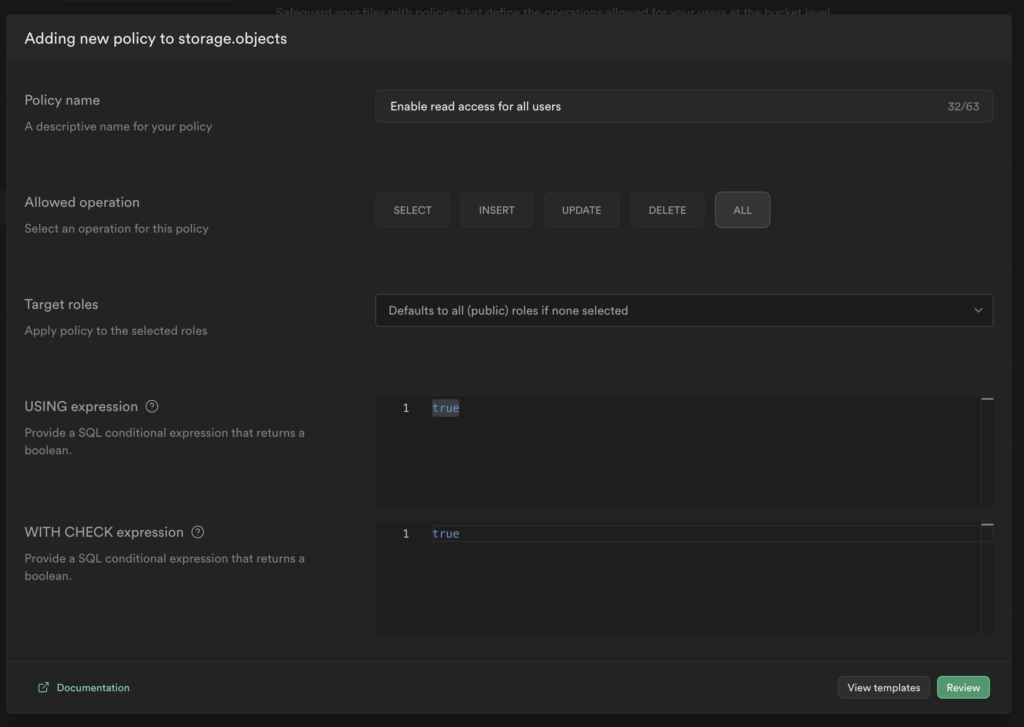Click the help icon beside WITH CHECK expression
The width and height of the screenshot is (1024, 727).
[x=198, y=533]
